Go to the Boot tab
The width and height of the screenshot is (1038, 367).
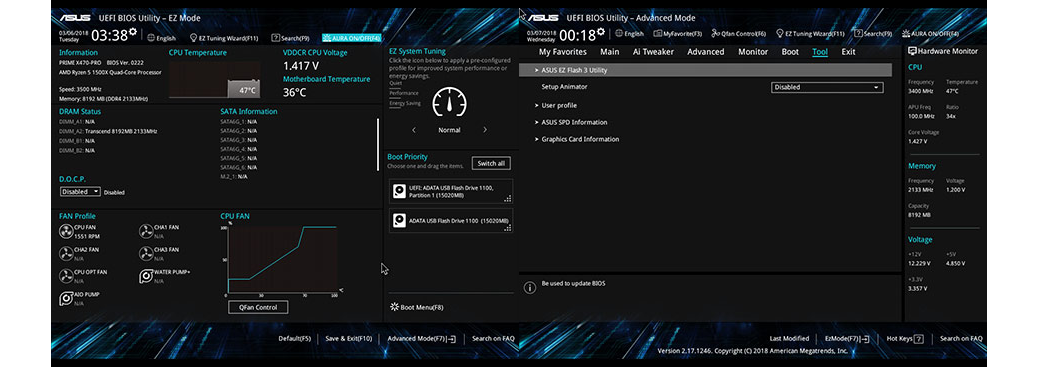[790, 52]
